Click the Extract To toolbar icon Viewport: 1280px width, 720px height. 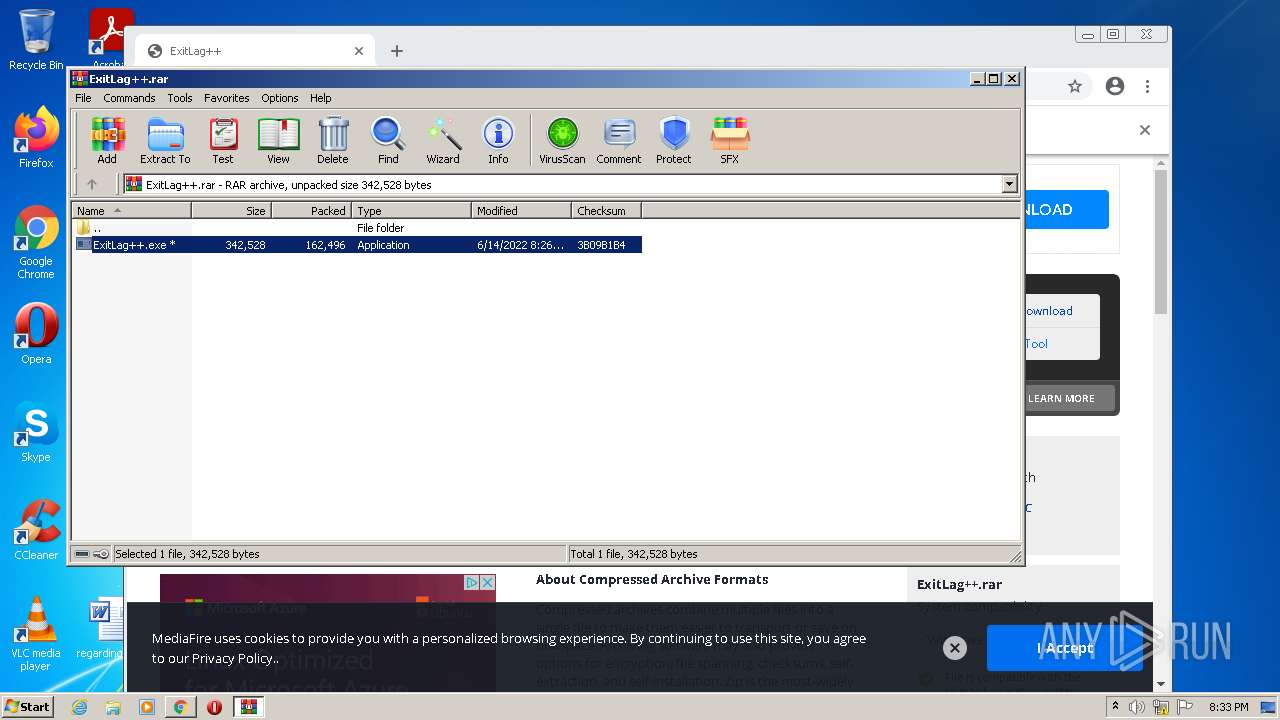(165, 141)
